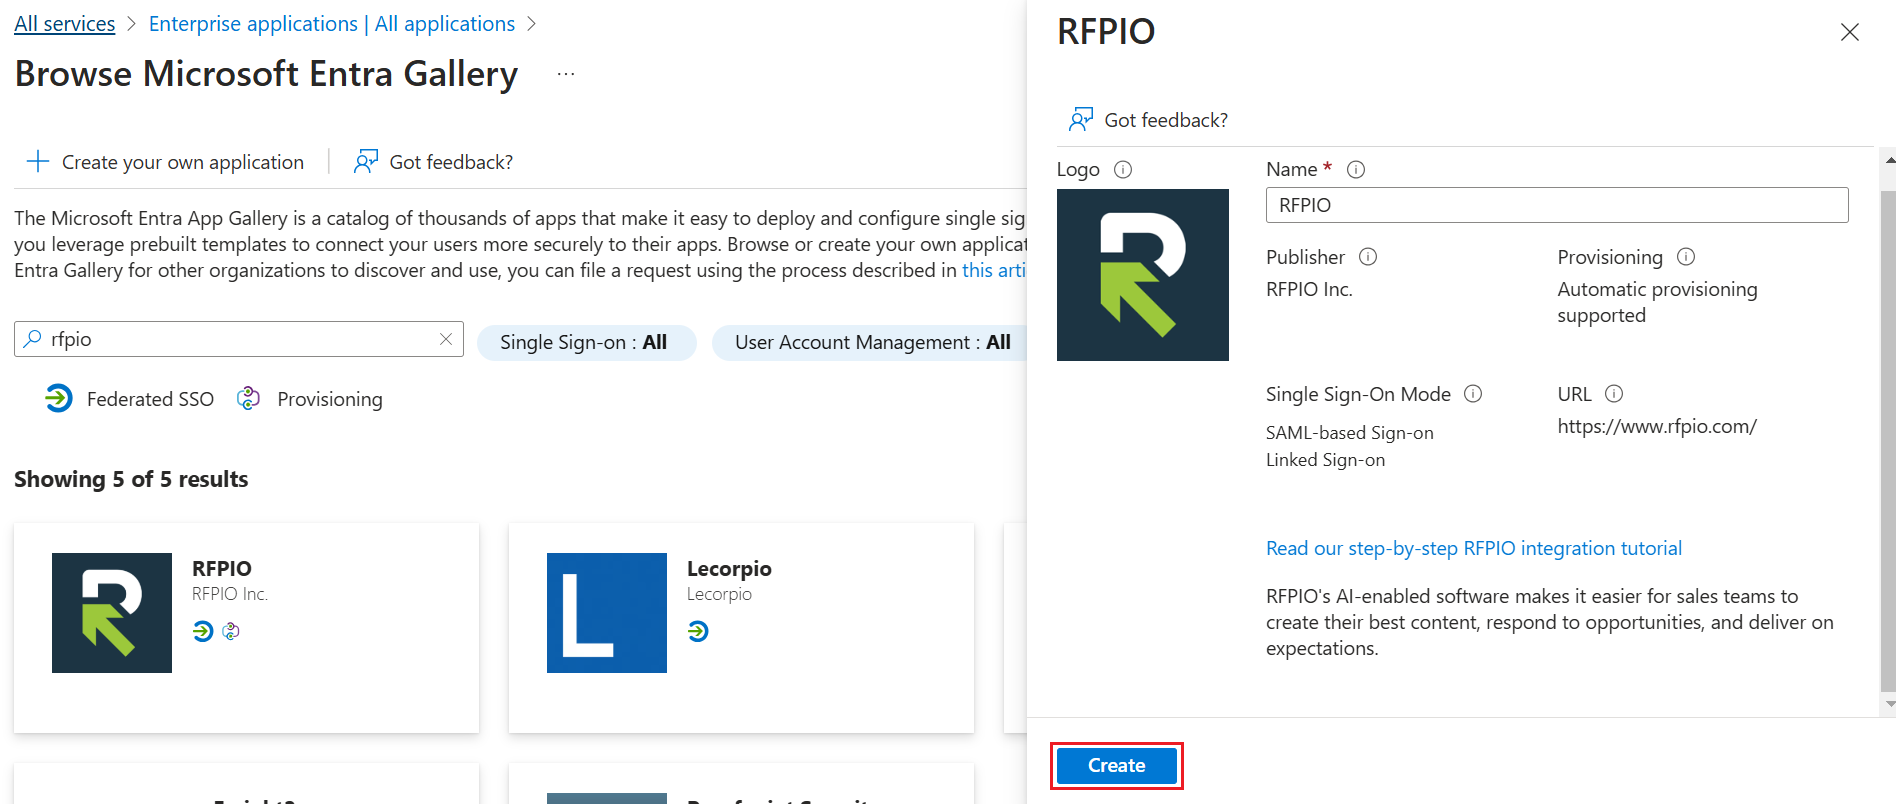This screenshot has height=804, width=1896.
Task: Close the RFPIO side panel
Action: coord(1850,32)
